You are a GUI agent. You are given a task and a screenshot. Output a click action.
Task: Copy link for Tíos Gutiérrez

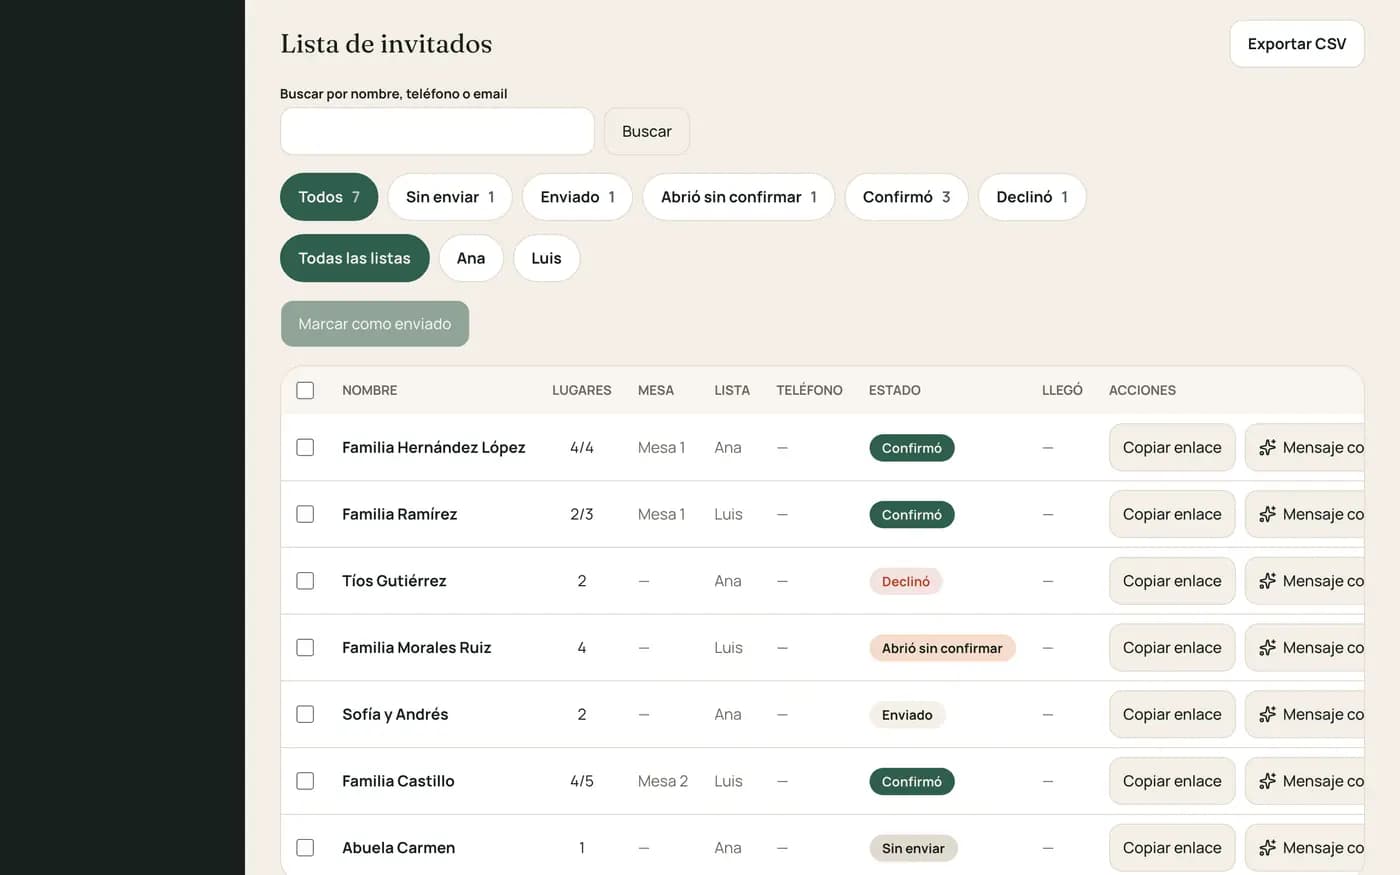[1172, 581]
